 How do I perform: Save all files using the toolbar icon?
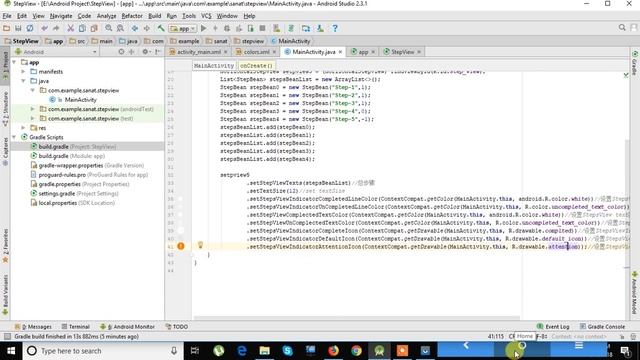click(x=18, y=29)
